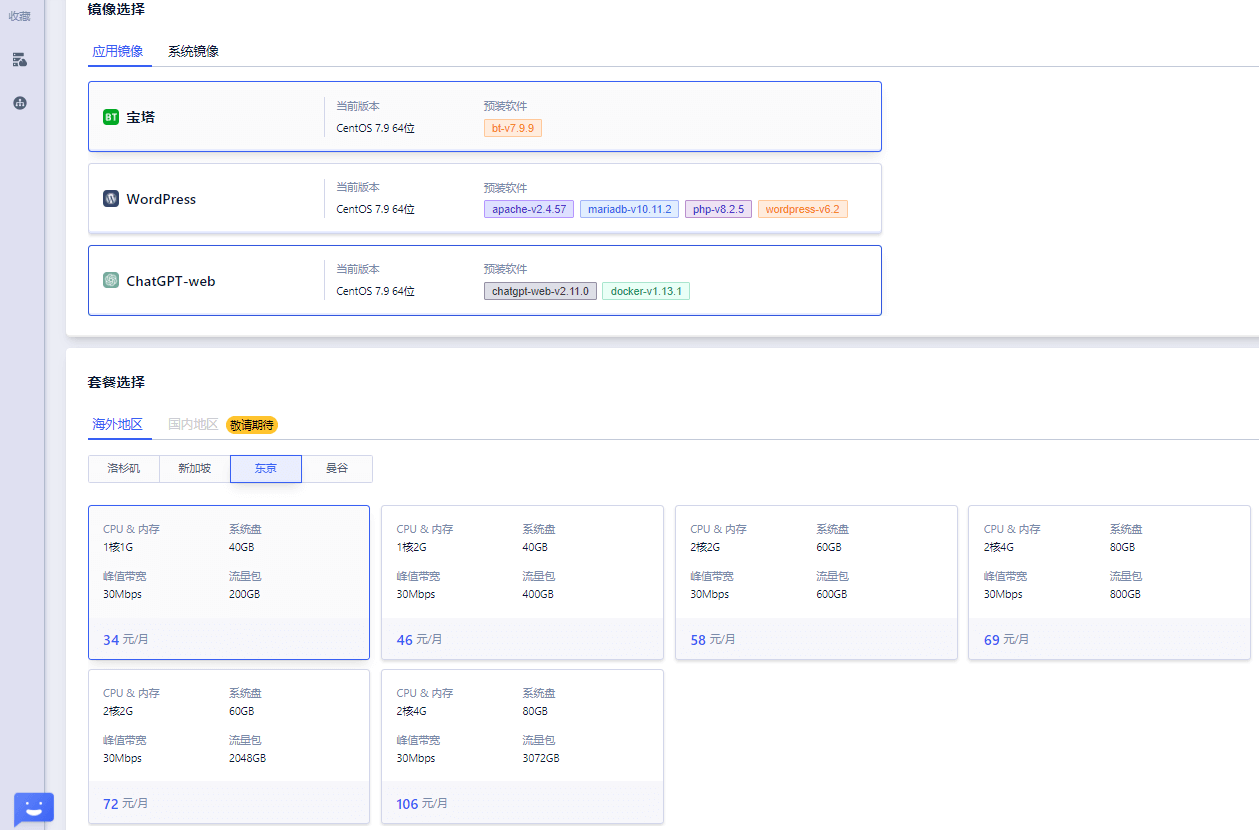Choose the 东京 region
This screenshot has height=830, width=1259.
click(x=266, y=468)
